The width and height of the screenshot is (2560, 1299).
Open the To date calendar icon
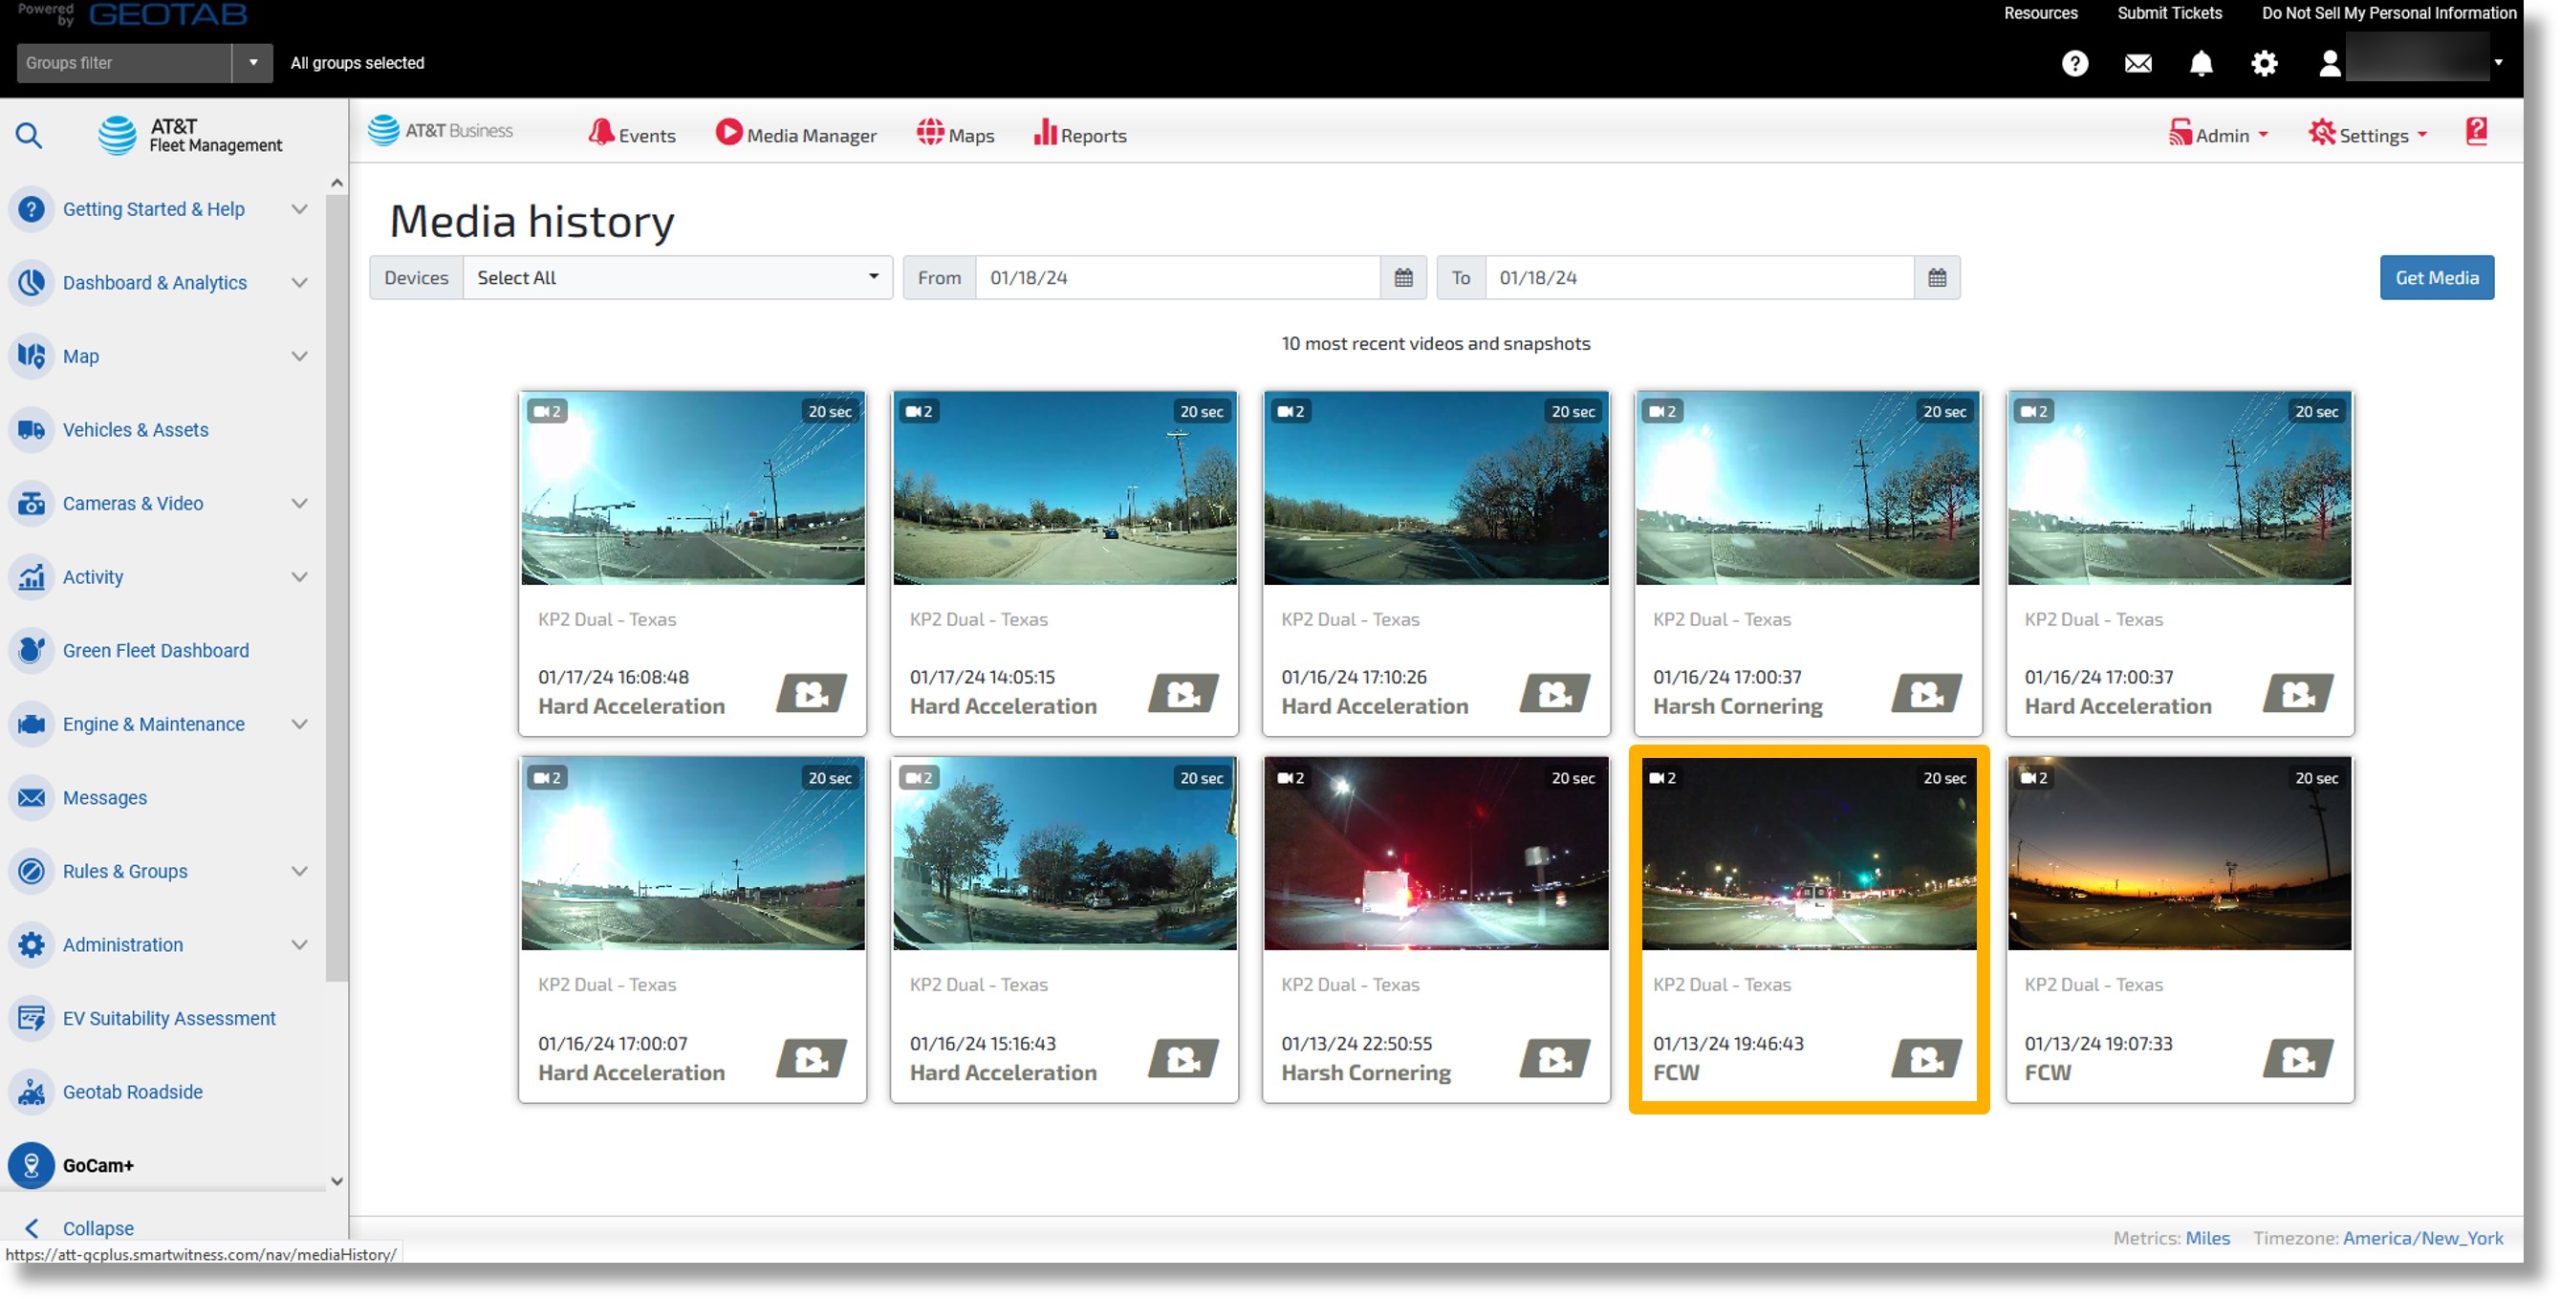(x=1937, y=278)
